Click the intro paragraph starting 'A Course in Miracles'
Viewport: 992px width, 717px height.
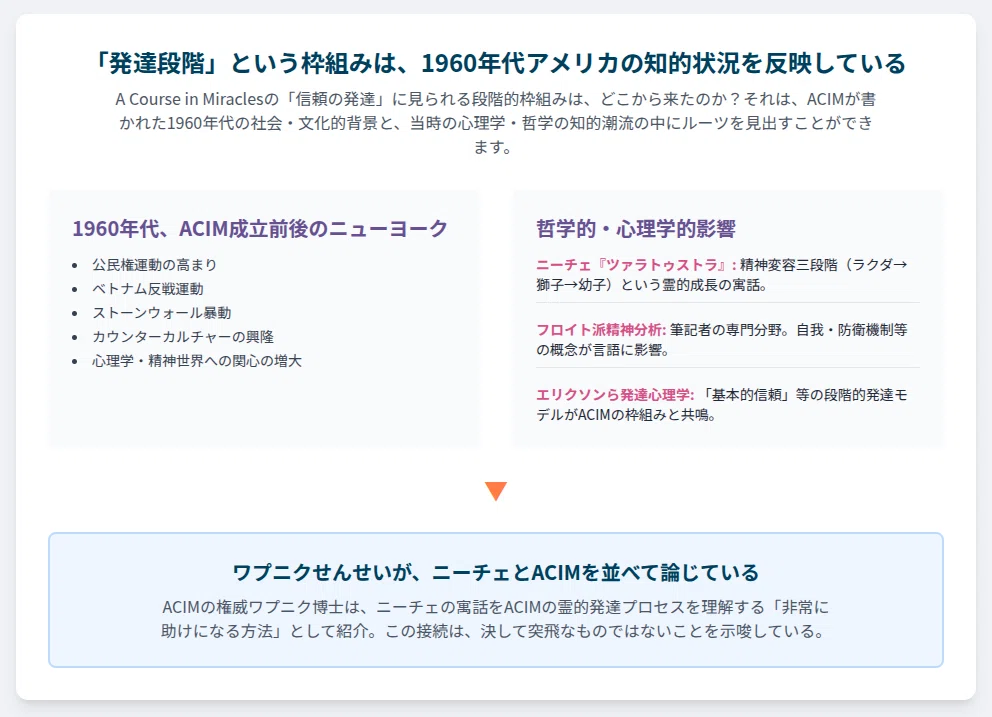[x=496, y=123]
